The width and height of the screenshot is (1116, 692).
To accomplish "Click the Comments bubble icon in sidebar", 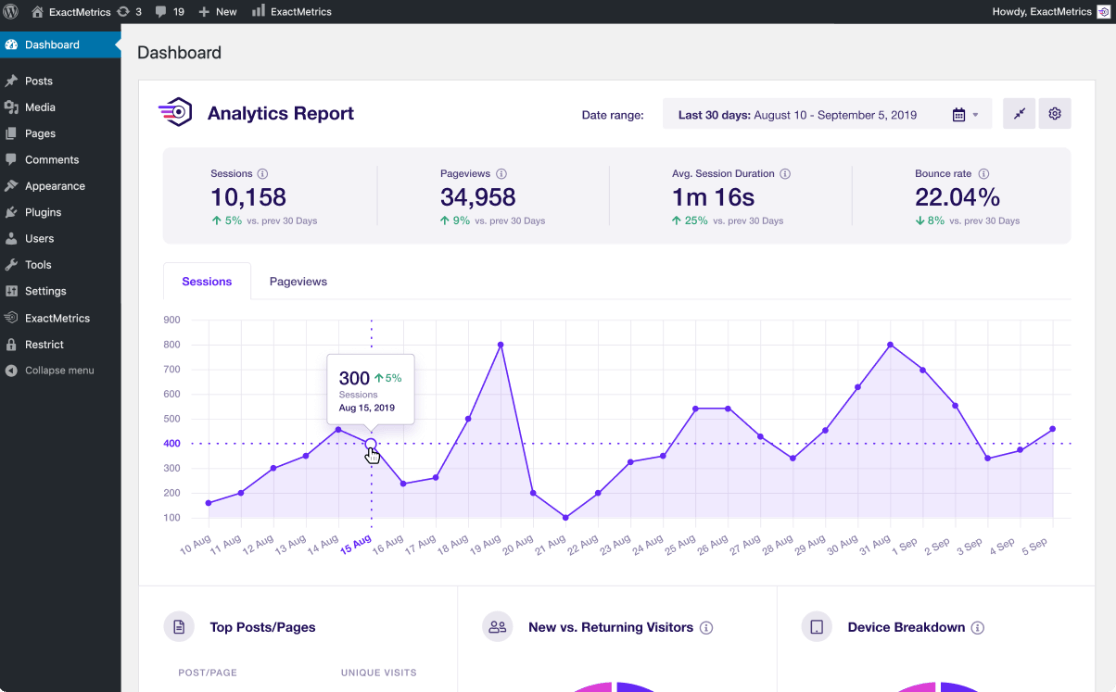I will [11, 159].
